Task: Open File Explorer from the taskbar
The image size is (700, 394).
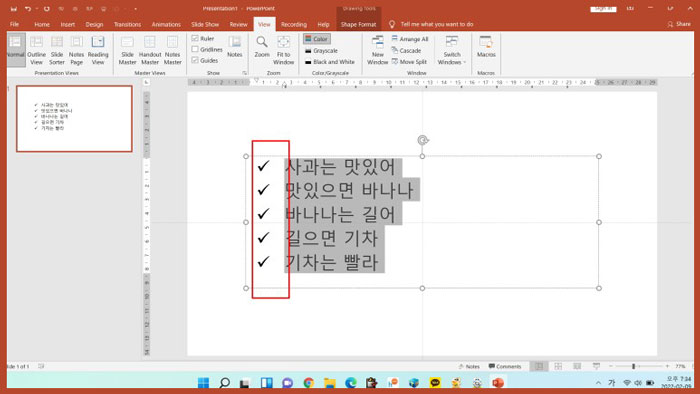Action: click(x=329, y=383)
